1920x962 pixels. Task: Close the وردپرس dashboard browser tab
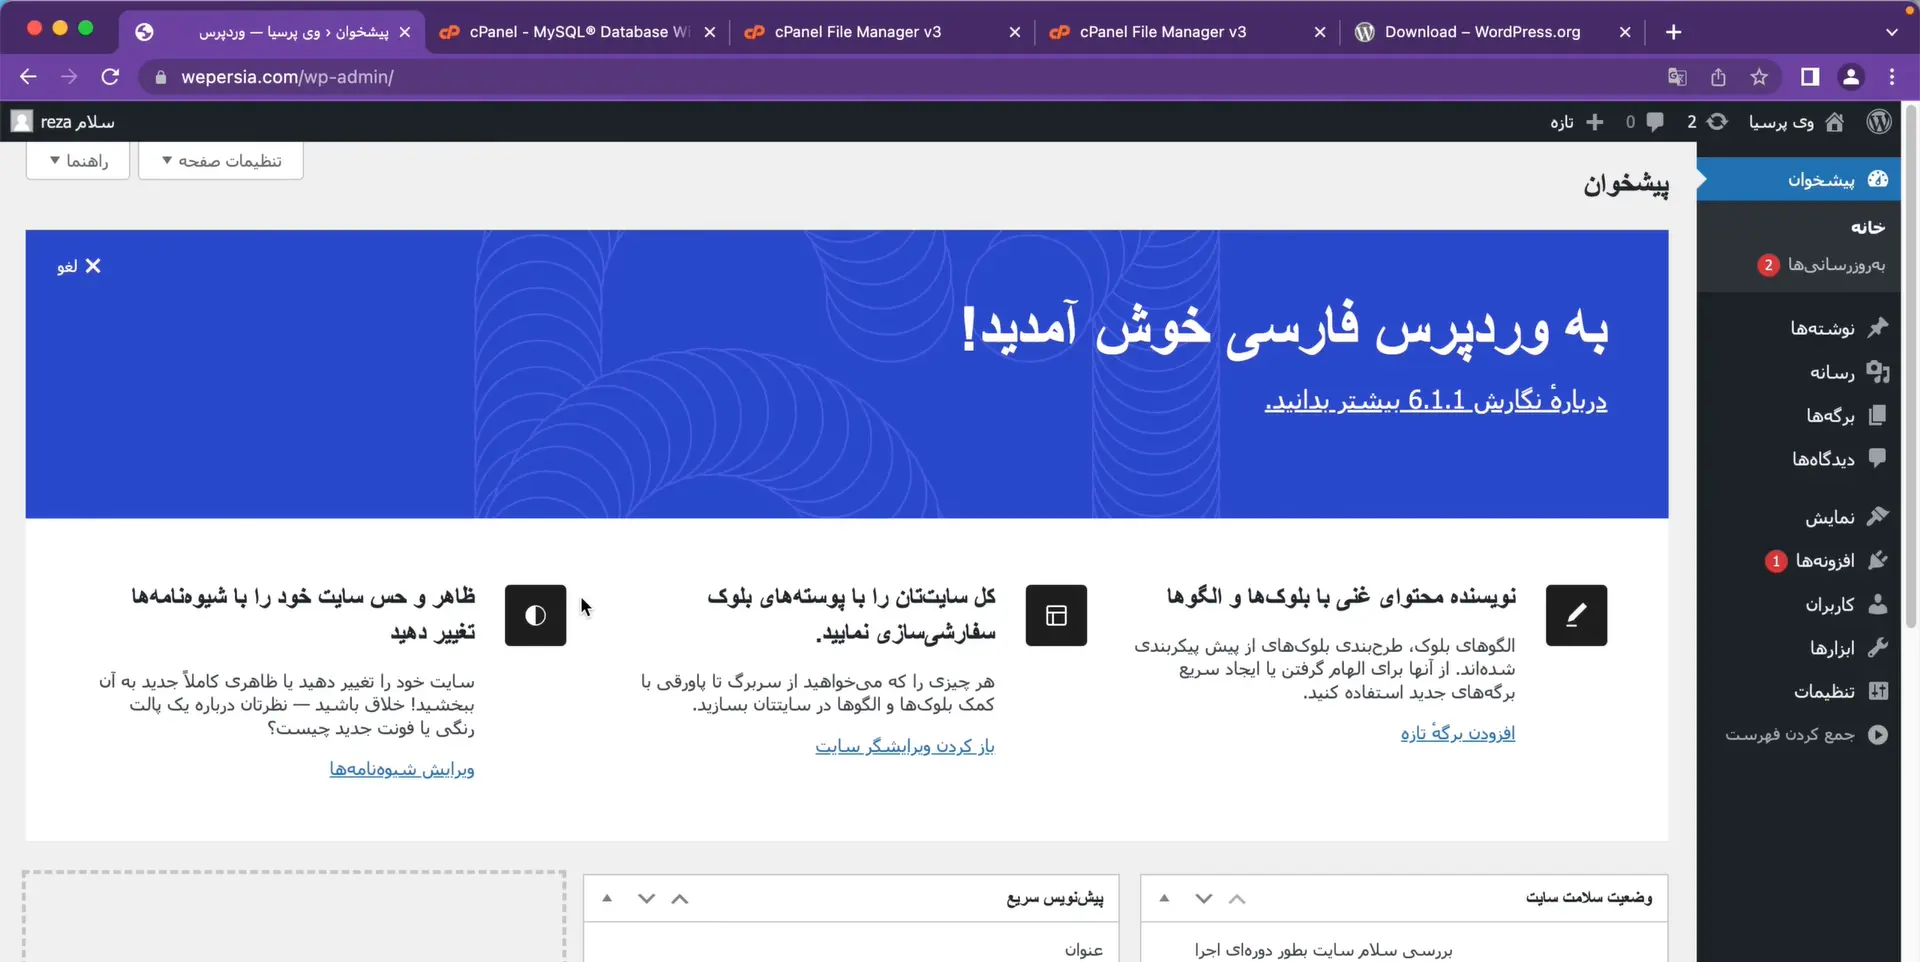[x=404, y=32]
